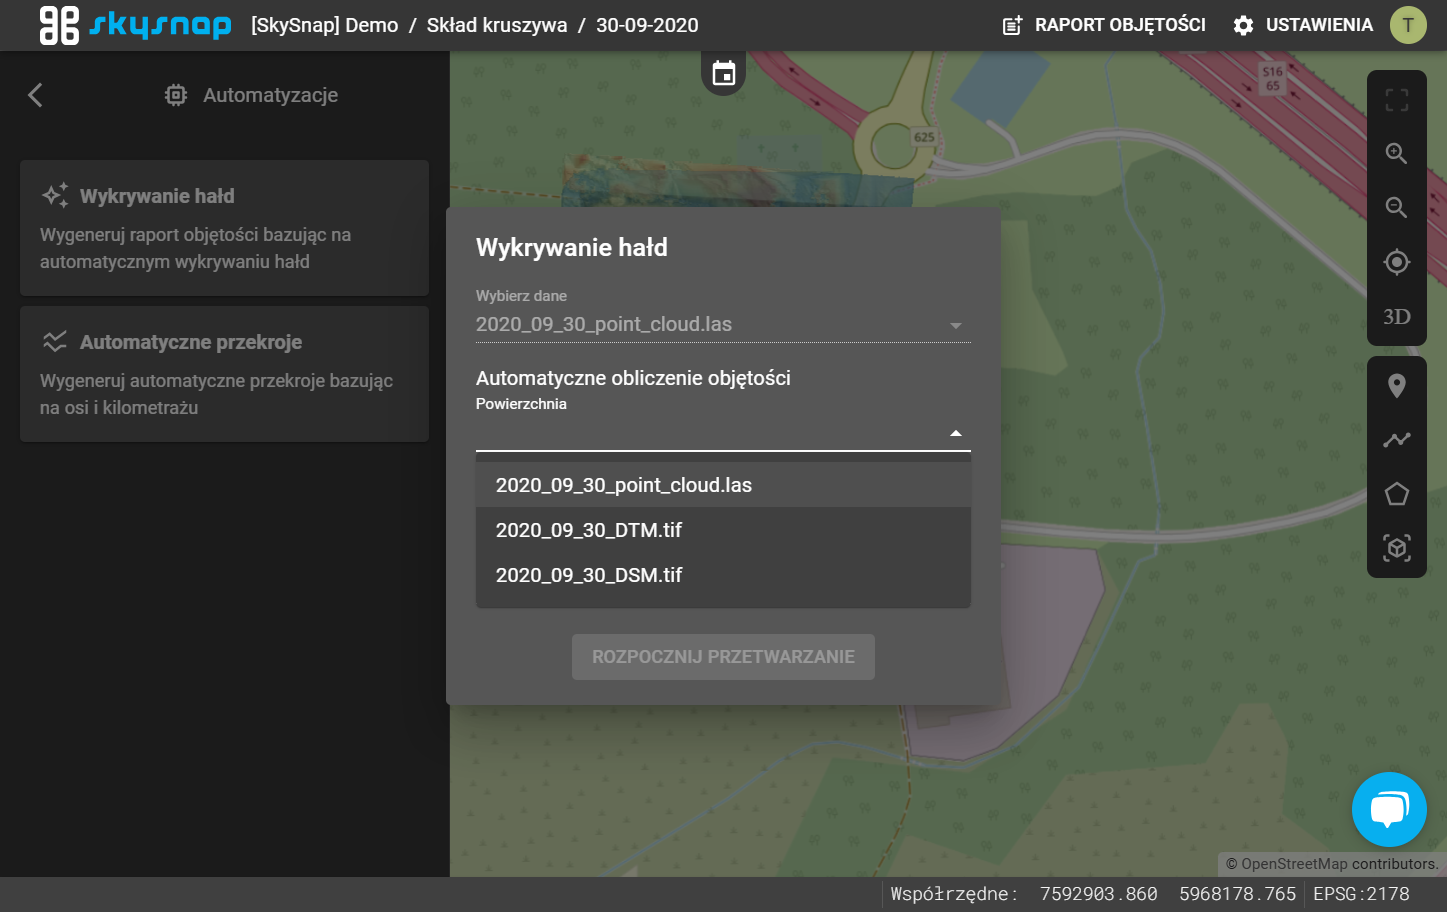Click ROZPOCZNIJ PRZETWARZANIE button
This screenshot has height=912, width=1447.
(723, 657)
